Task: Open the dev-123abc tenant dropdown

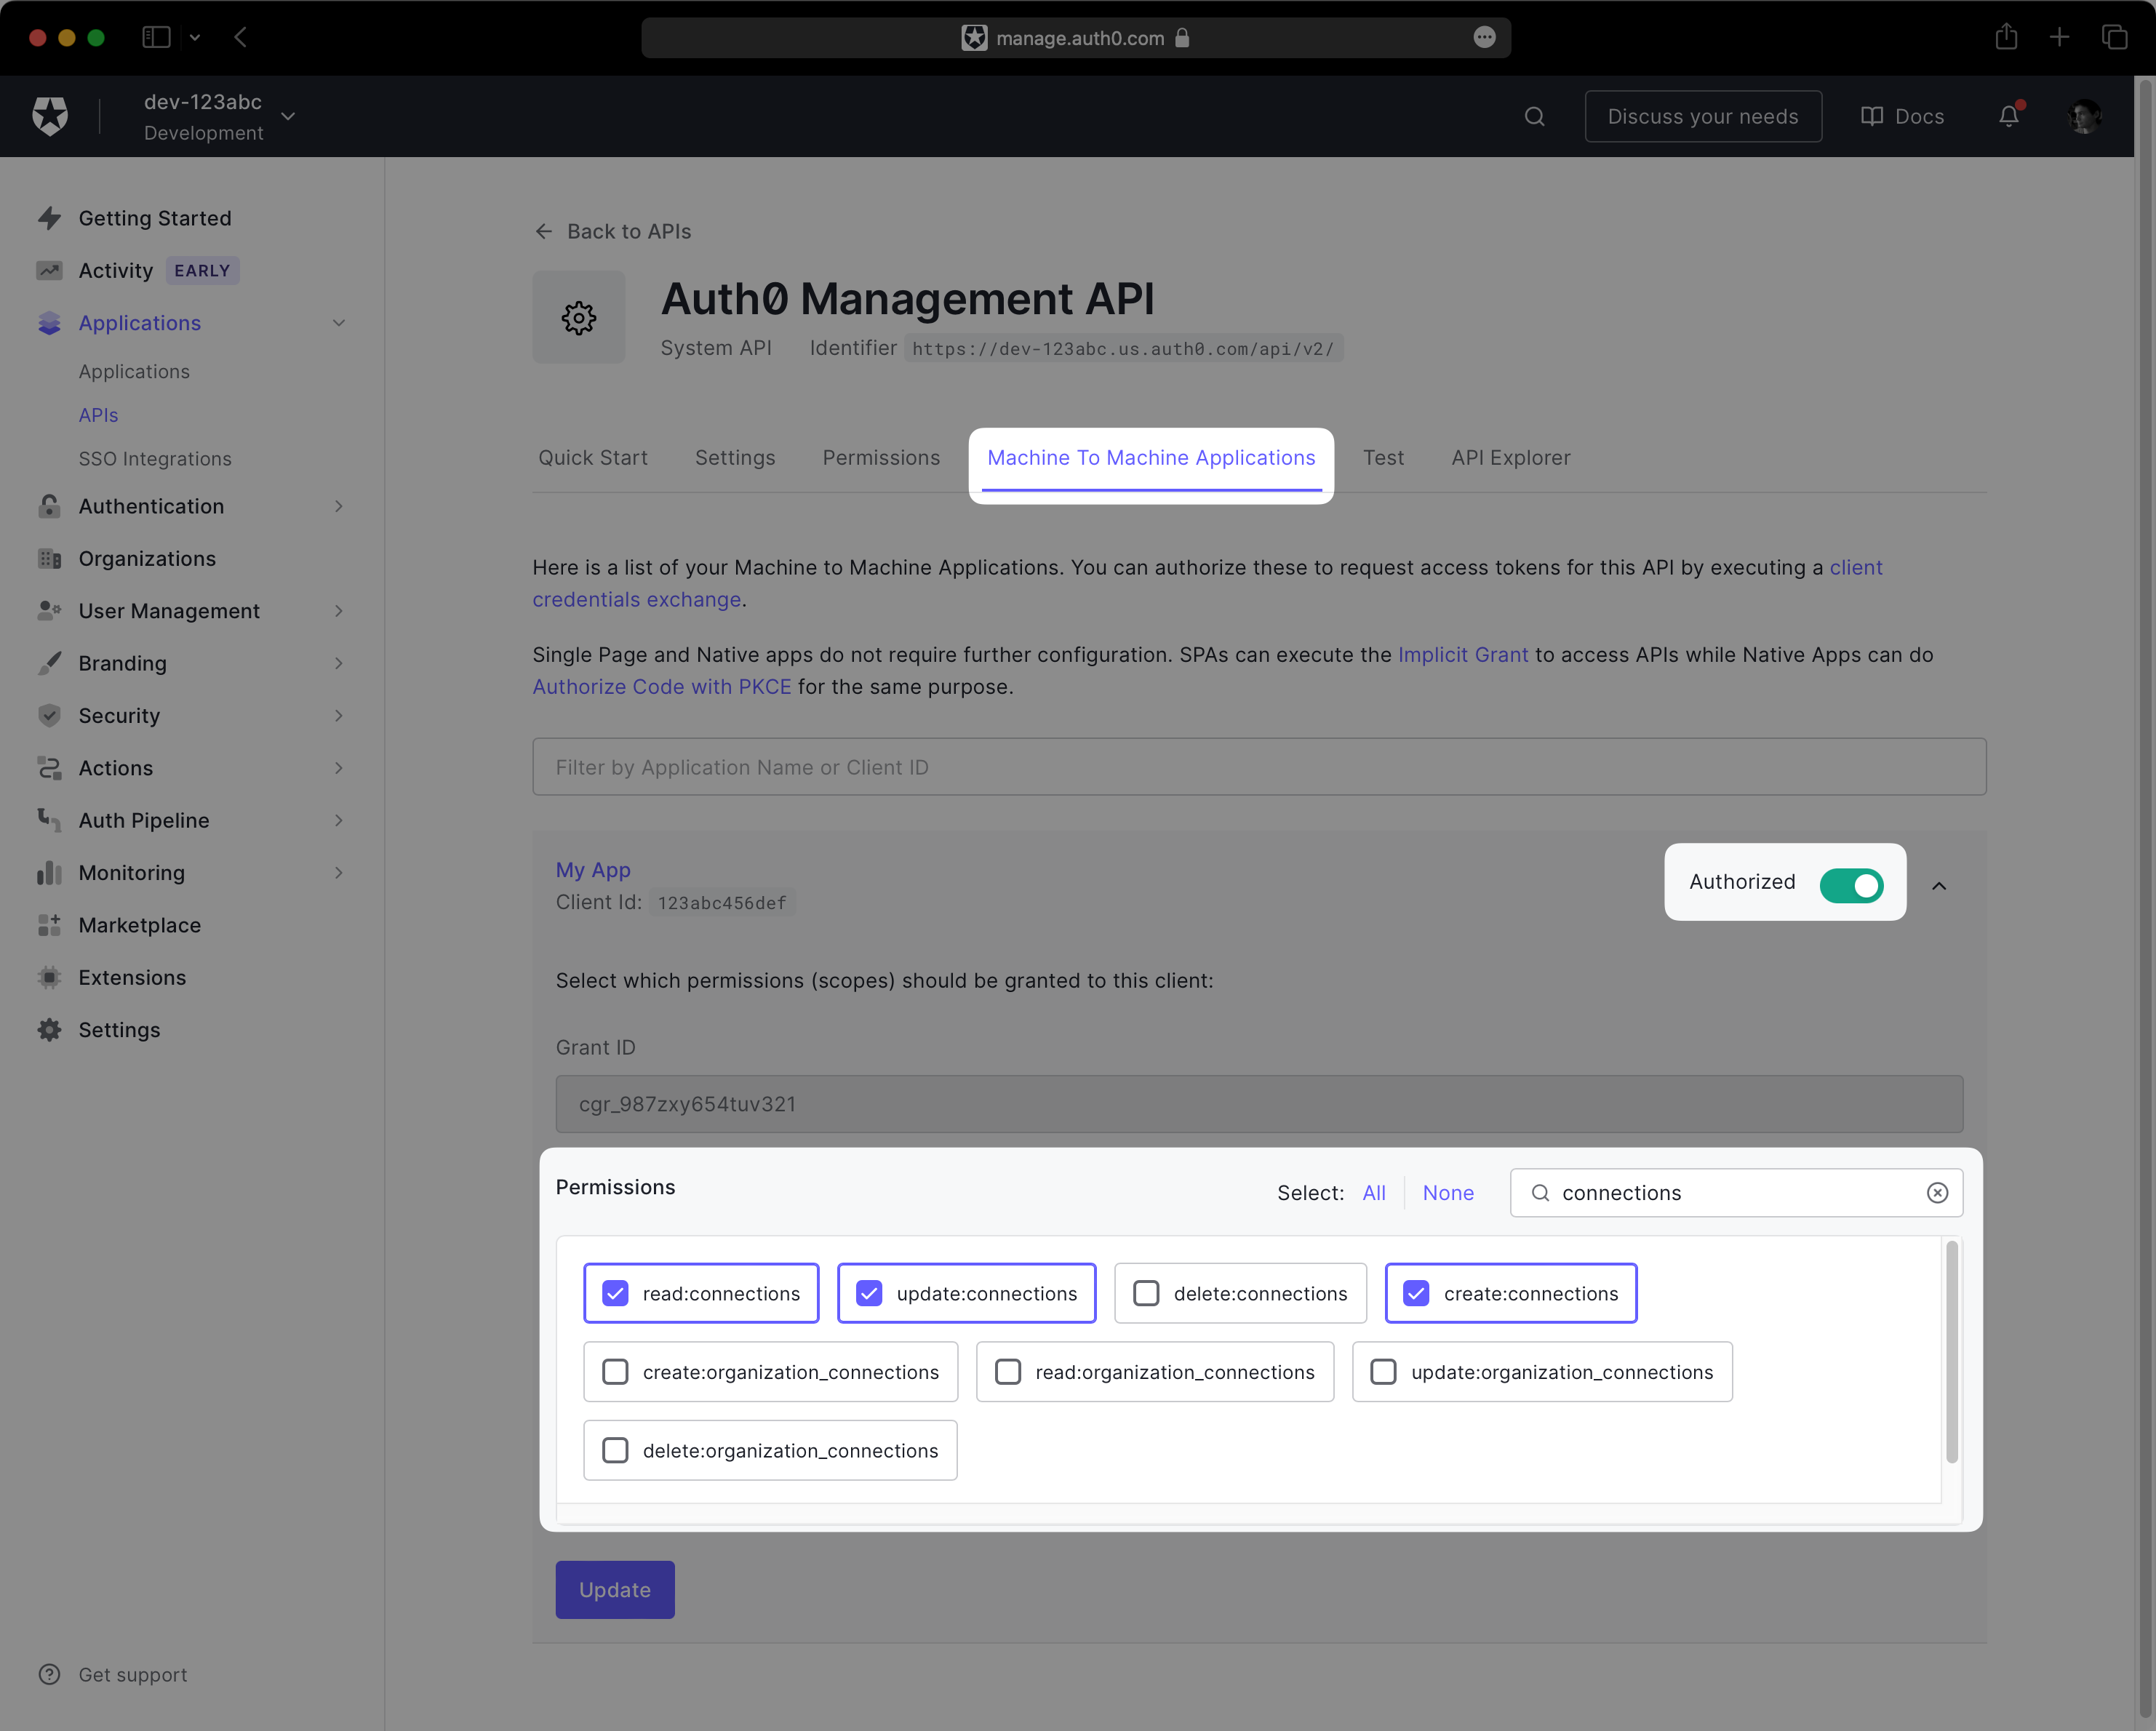Action: [x=288, y=116]
